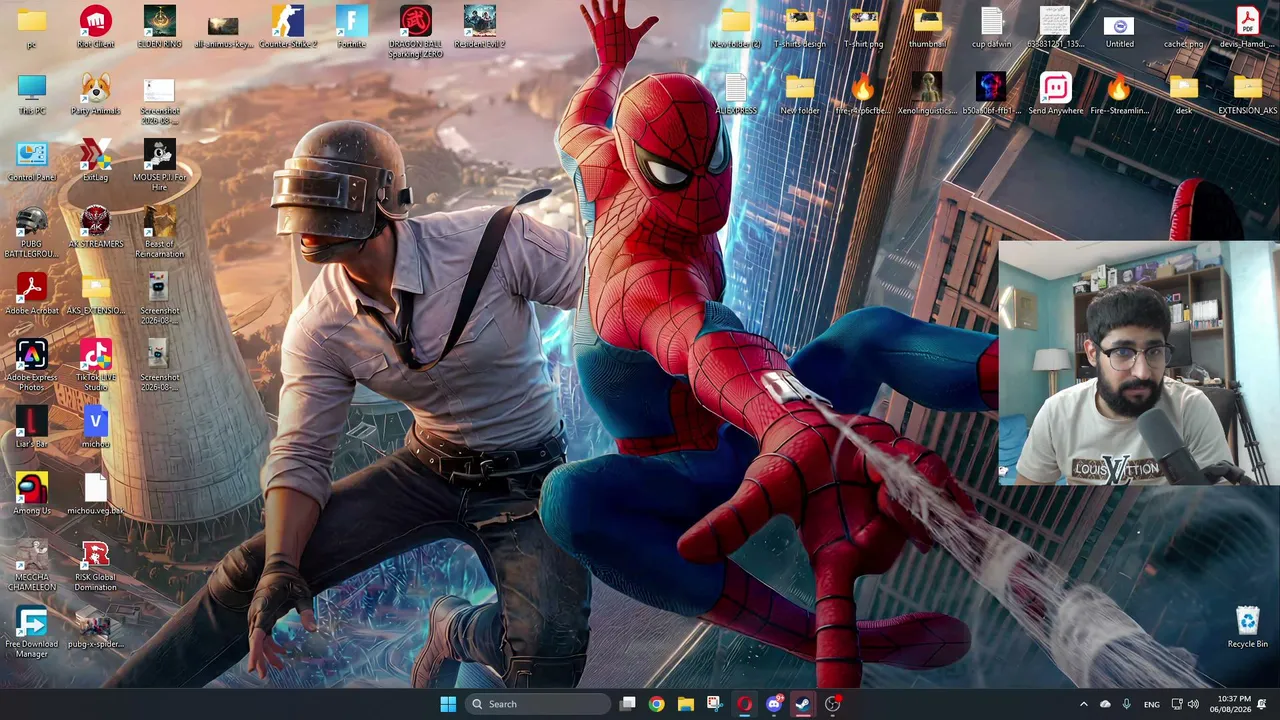This screenshot has height=720, width=1280.
Task: Select the fire-r4xp6cfbe flame file
Action: [863, 94]
